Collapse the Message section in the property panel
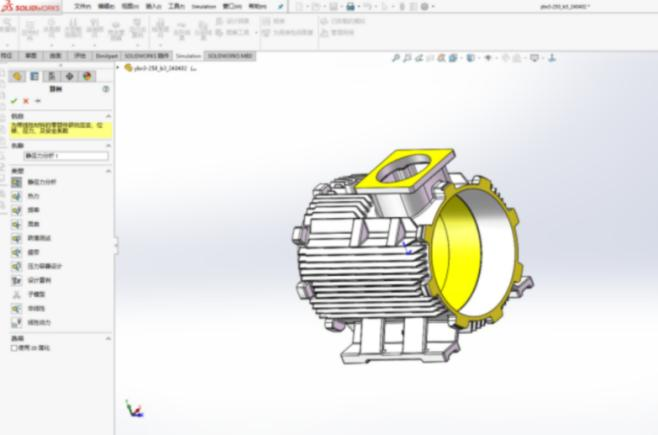Image resolution: width=658 pixels, height=435 pixels. pos(108,116)
